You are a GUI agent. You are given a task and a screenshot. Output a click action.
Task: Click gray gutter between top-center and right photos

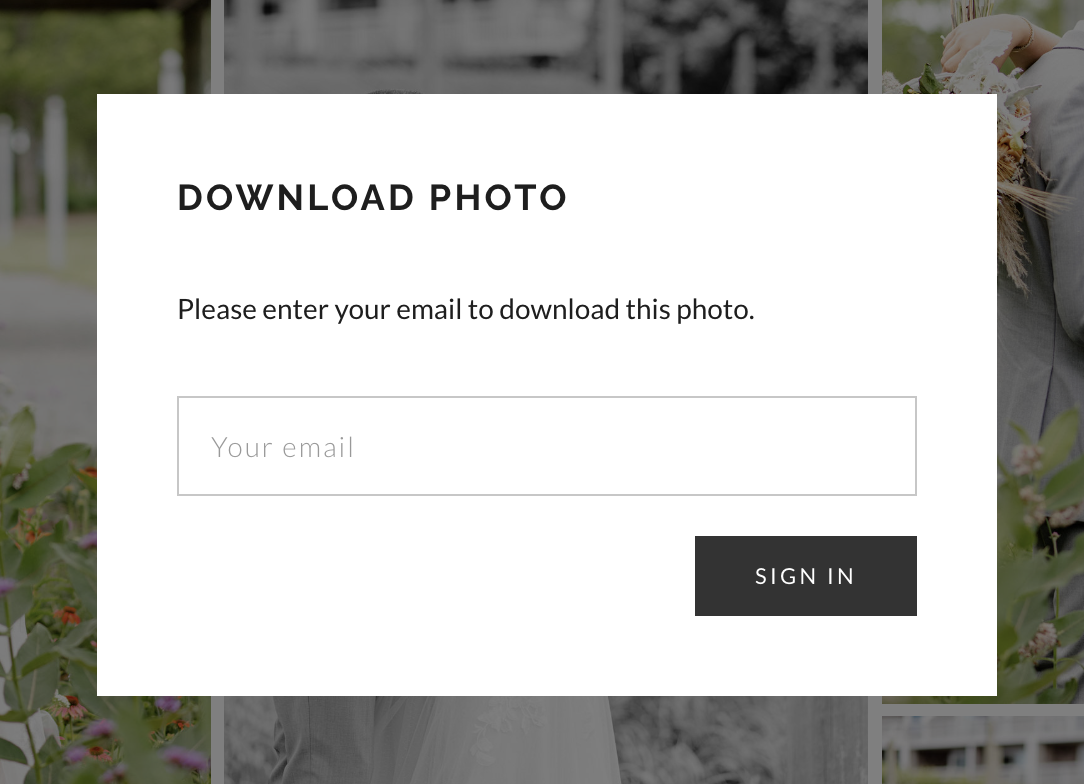click(875, 46)
